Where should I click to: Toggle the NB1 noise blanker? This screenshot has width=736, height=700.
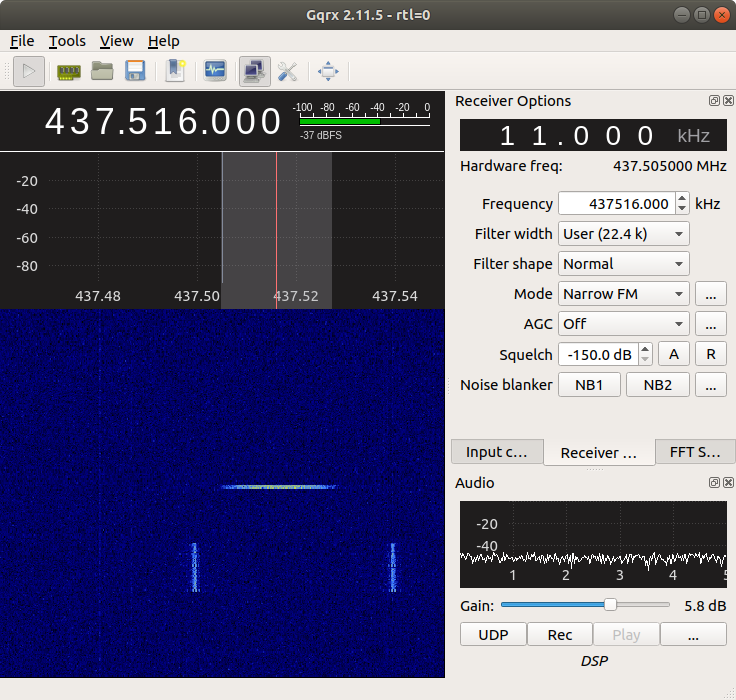(x=589, y=385)
